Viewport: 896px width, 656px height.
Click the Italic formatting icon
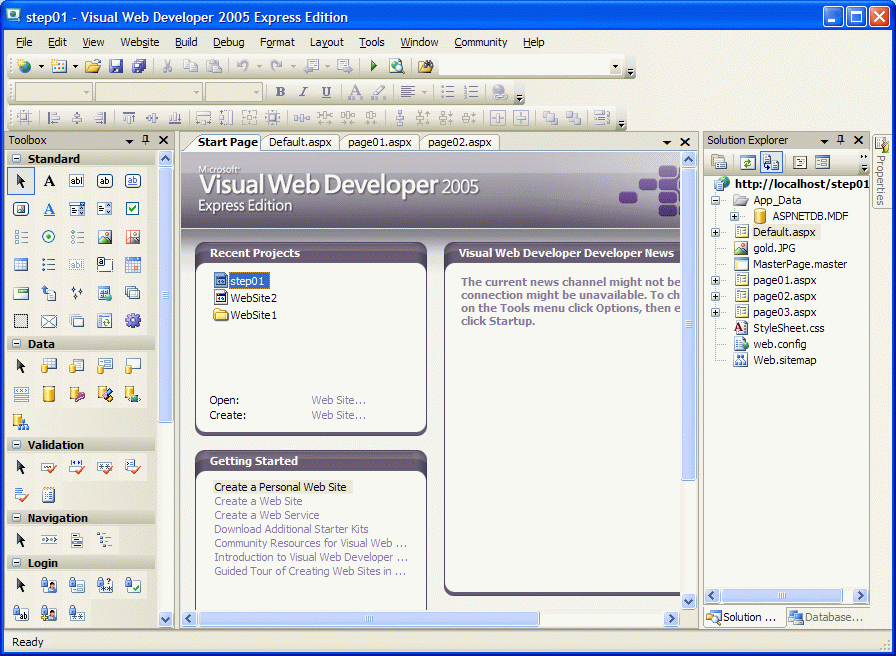click(303, 92)
